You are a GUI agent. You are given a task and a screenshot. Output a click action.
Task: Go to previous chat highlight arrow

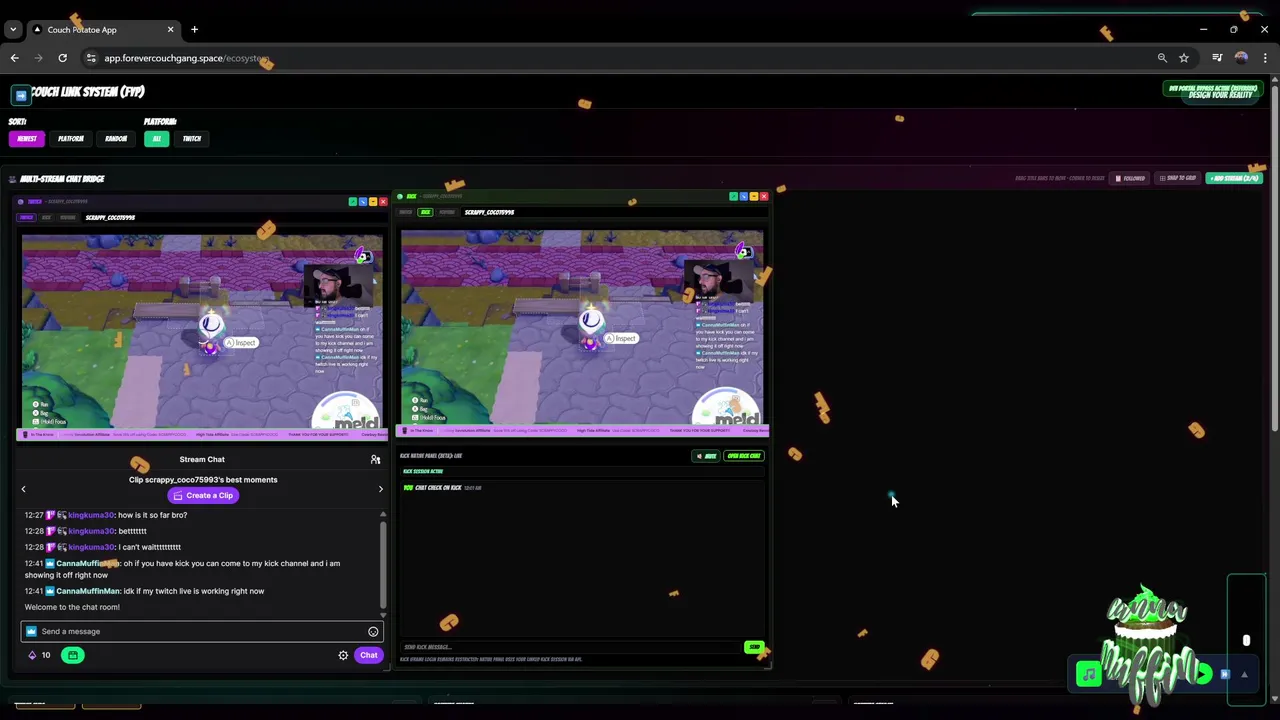pyautogui.click(x=23, y=489)
